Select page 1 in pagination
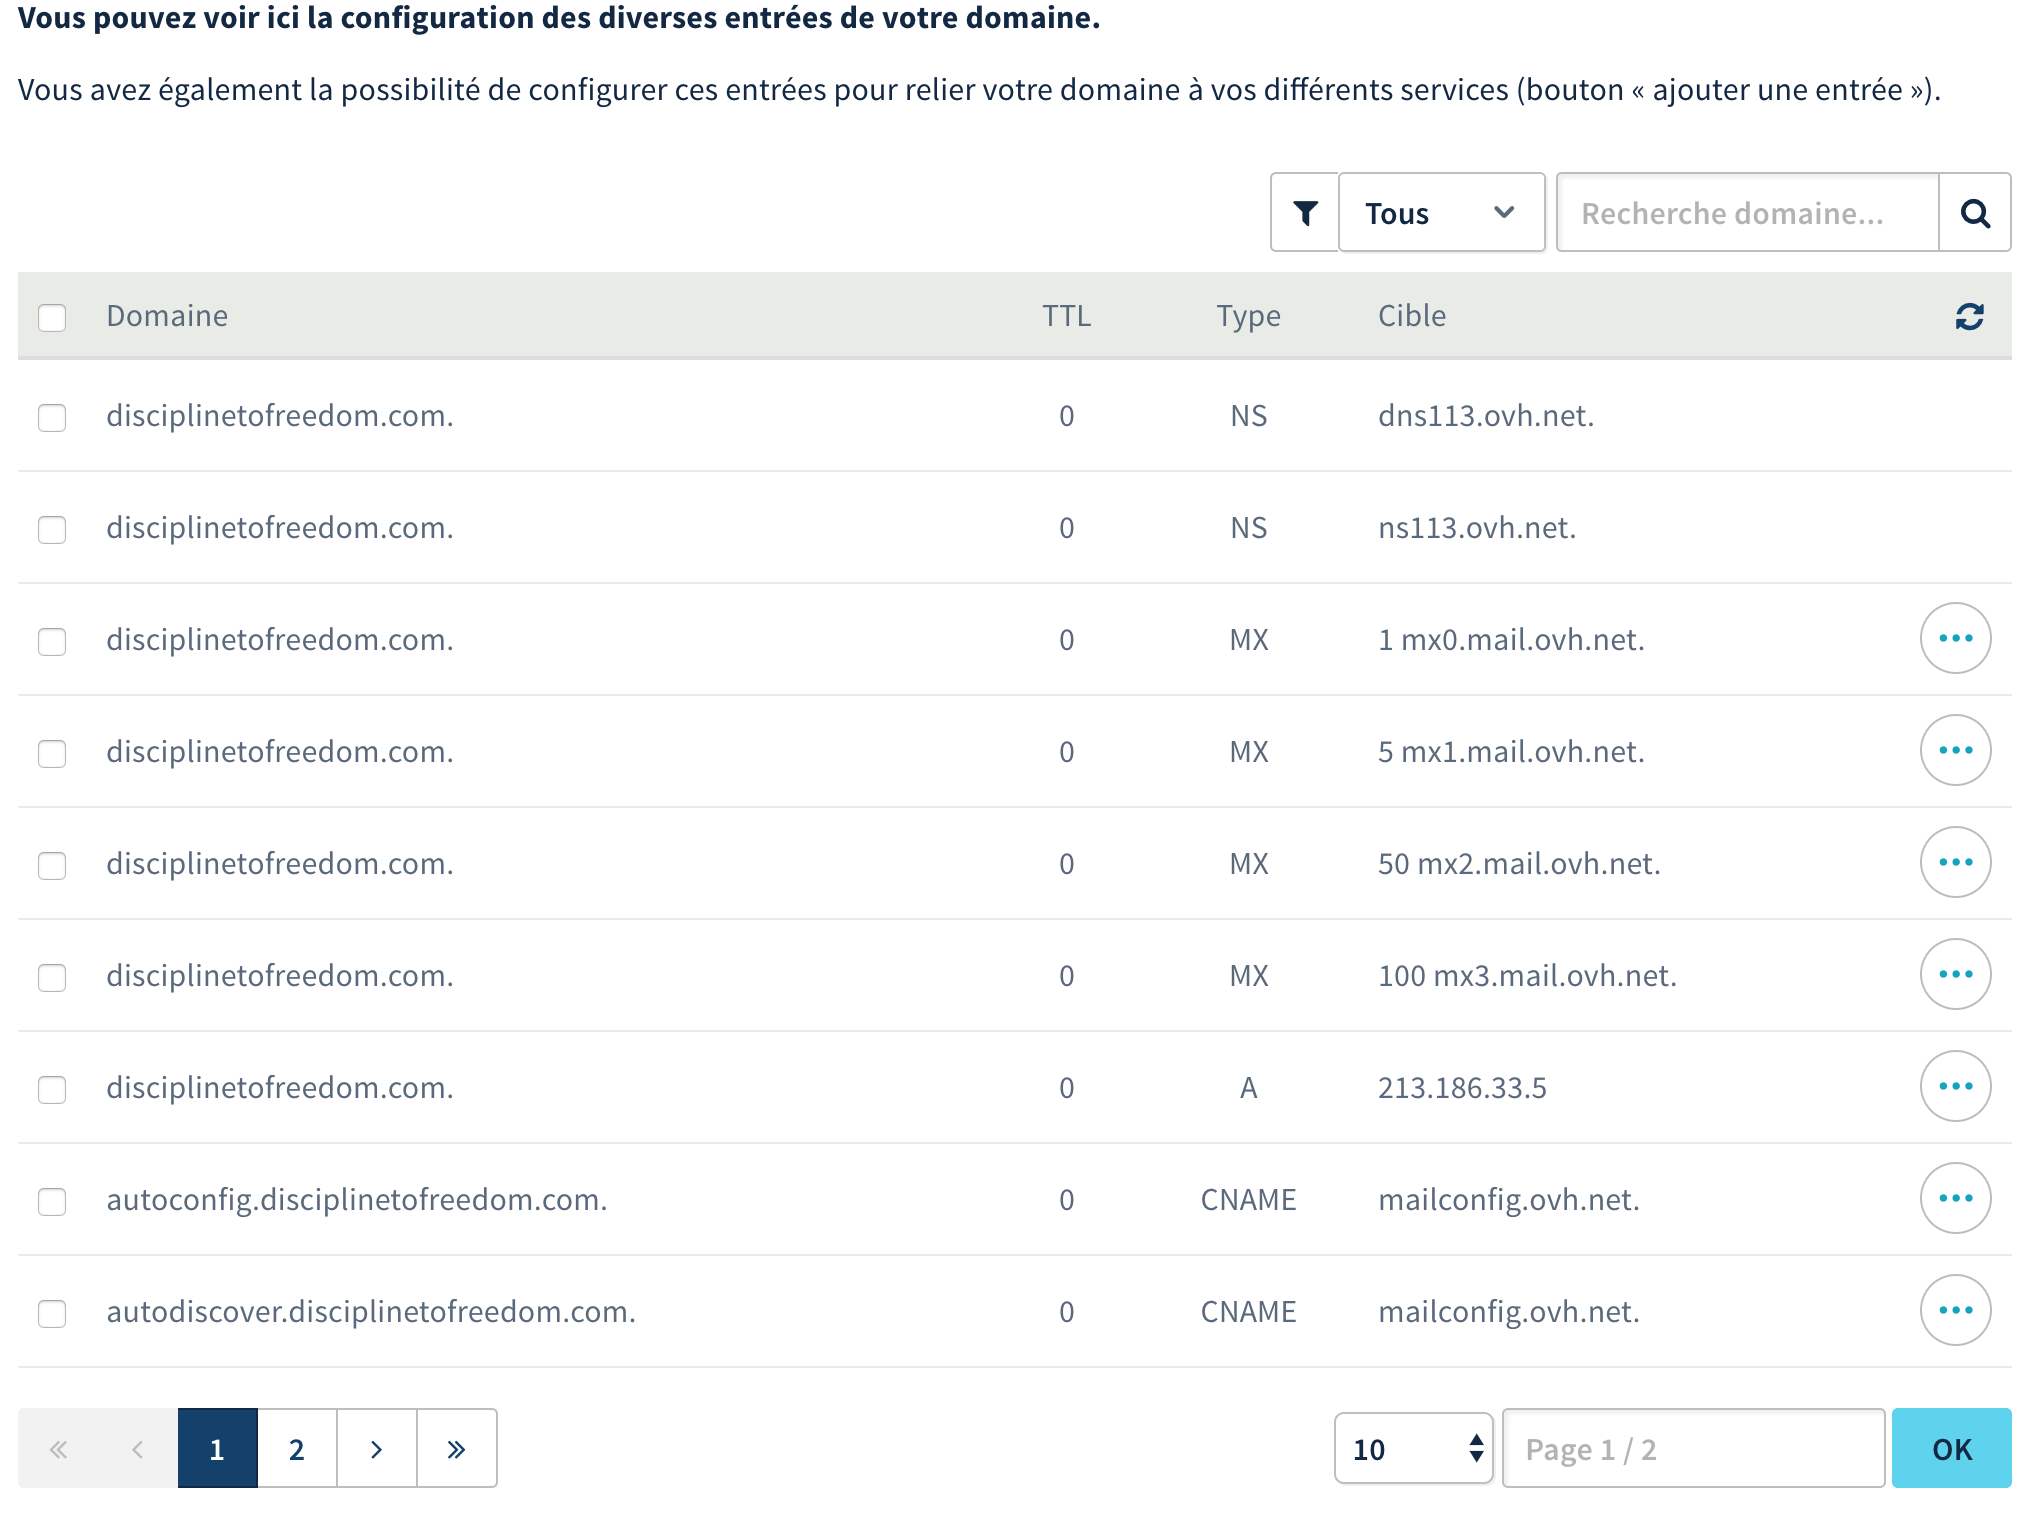This screenshot has width=2044, height=1530. (217, 1449)
